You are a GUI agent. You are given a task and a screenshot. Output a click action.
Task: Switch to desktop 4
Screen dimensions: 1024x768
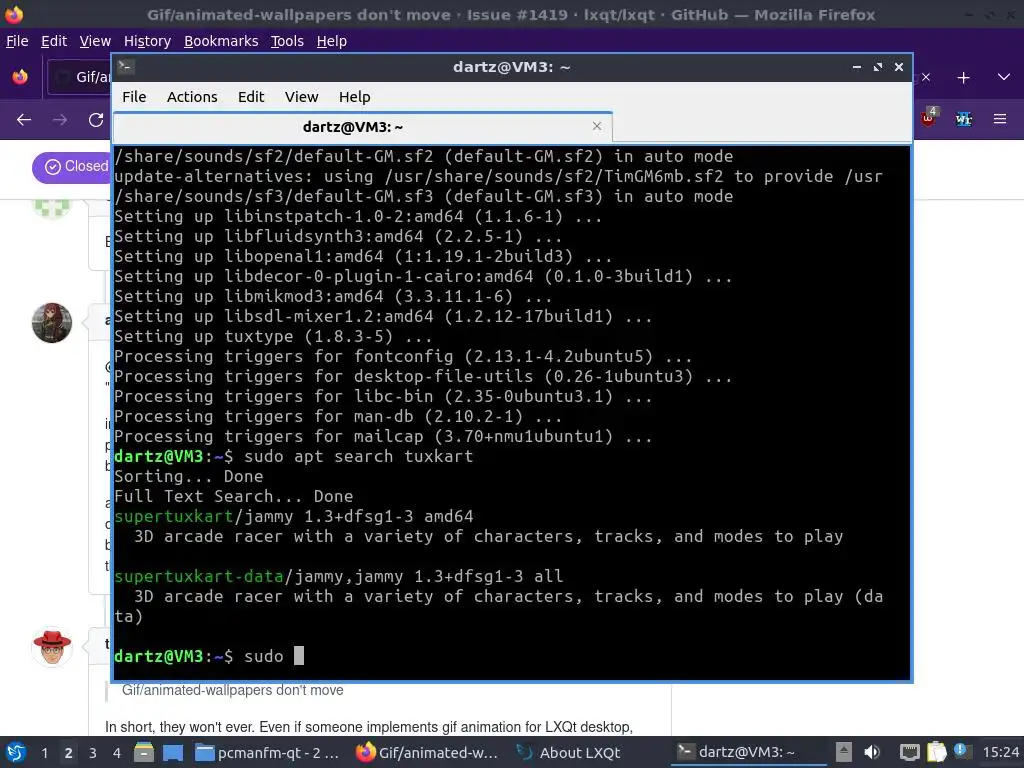pos(116,753)
